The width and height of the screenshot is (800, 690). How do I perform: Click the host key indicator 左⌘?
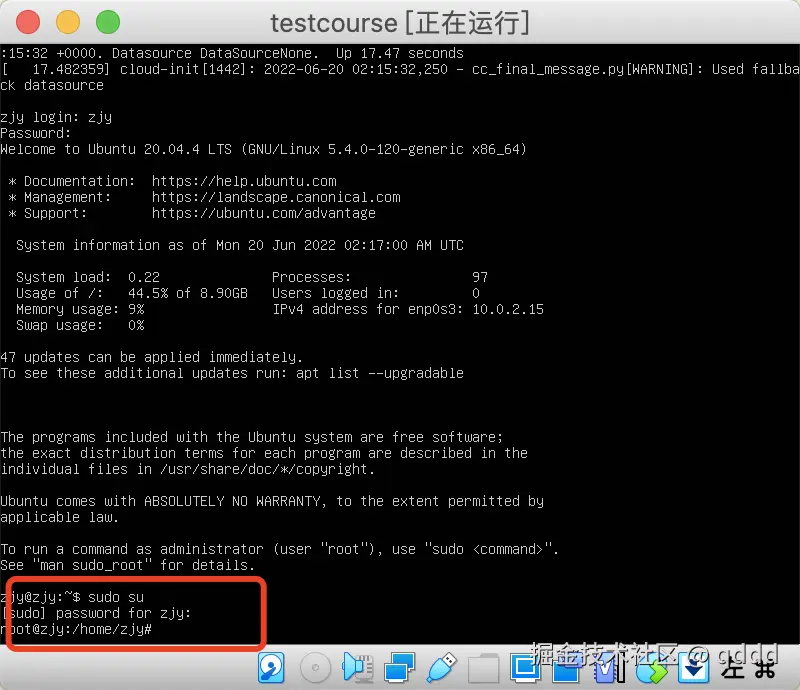(748, 669)
